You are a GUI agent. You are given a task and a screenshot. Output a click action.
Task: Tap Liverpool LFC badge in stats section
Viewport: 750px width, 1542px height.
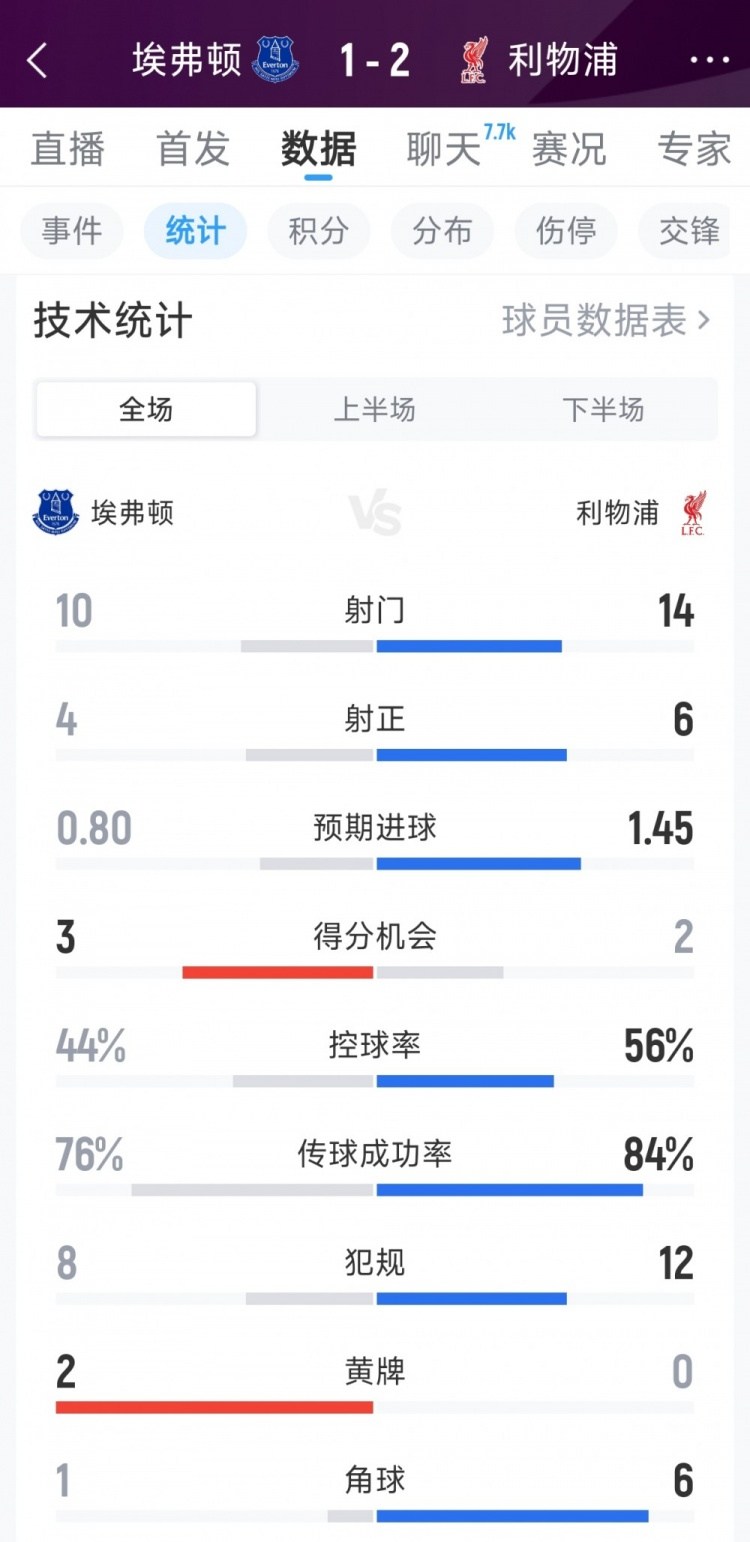tap(692, 512)
